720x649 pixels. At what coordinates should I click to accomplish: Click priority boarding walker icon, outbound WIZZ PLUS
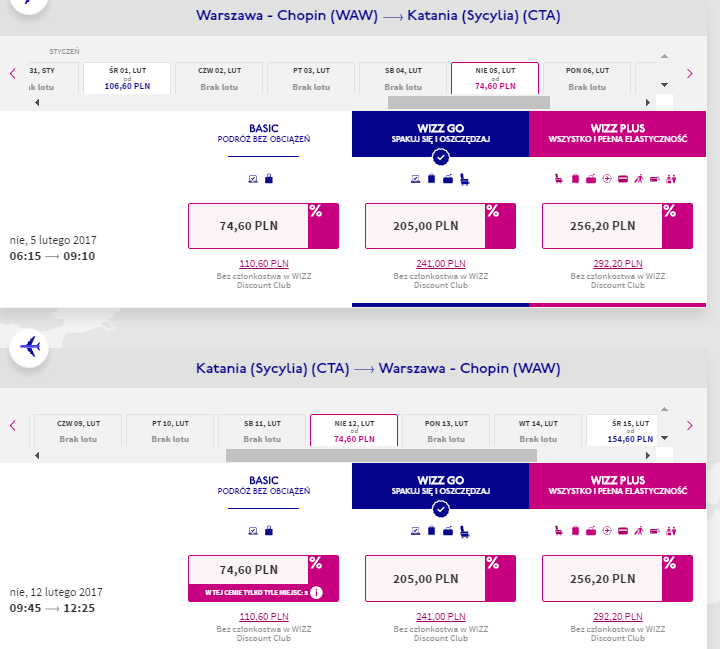pos(639,179)
